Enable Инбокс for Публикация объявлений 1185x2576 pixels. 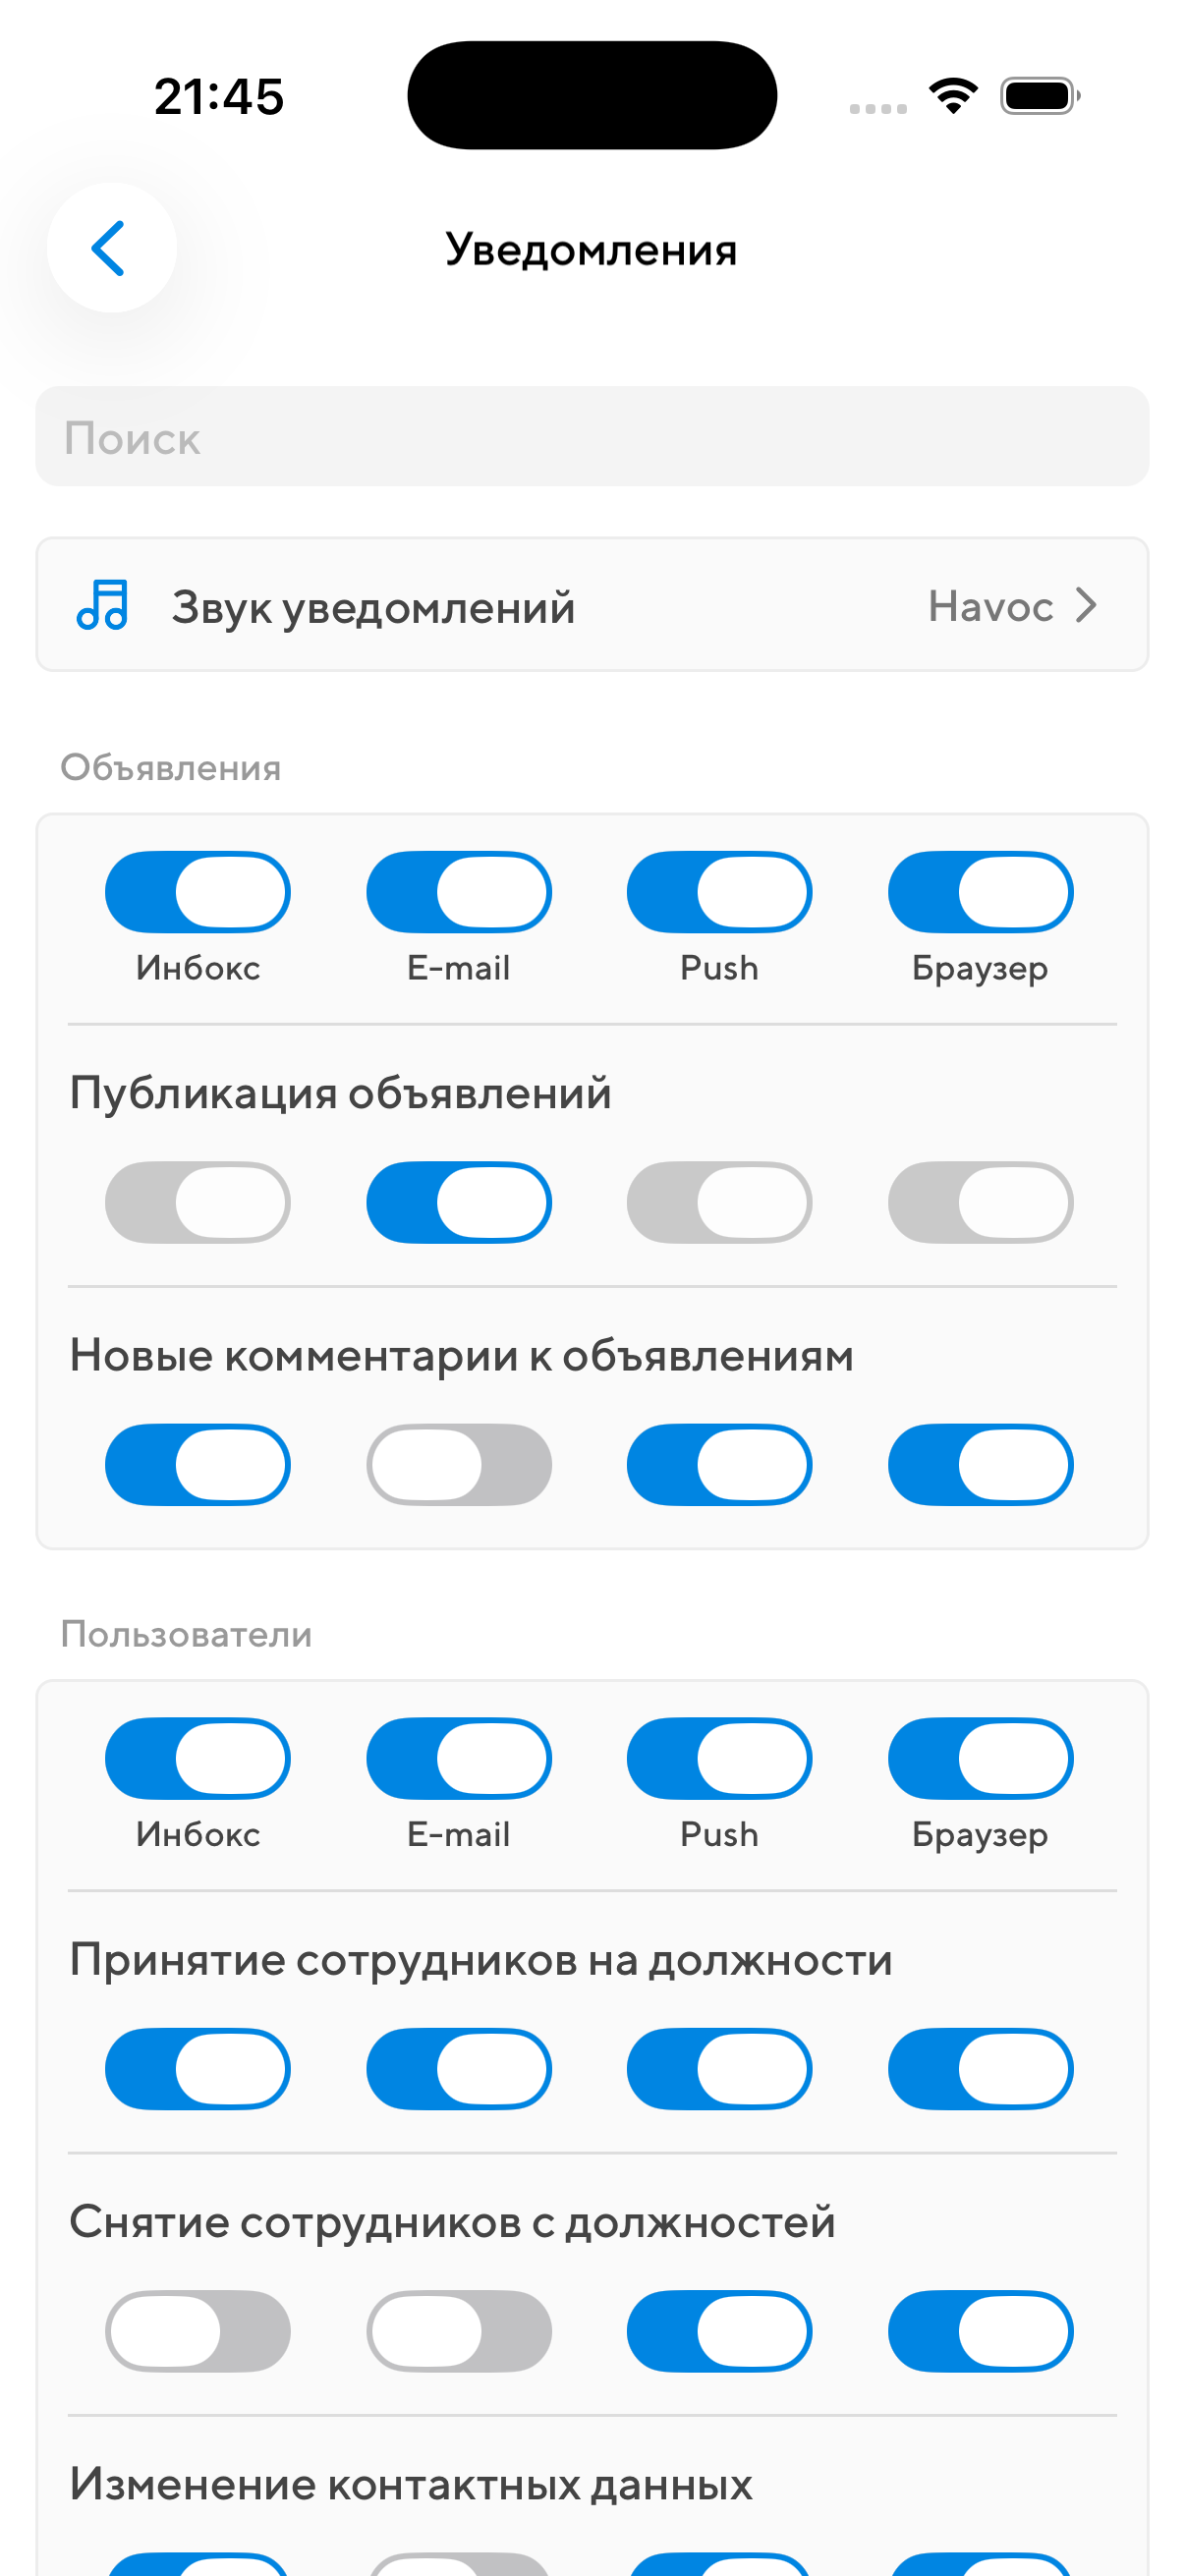coord(198,1201)
